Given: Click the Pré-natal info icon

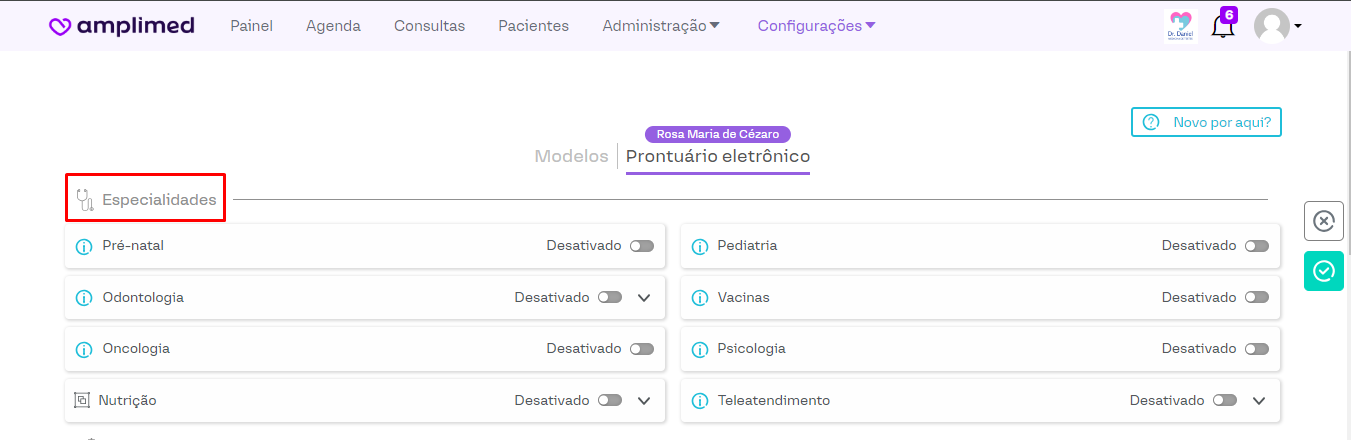Looking at the screenshot, I should point(84,246).
